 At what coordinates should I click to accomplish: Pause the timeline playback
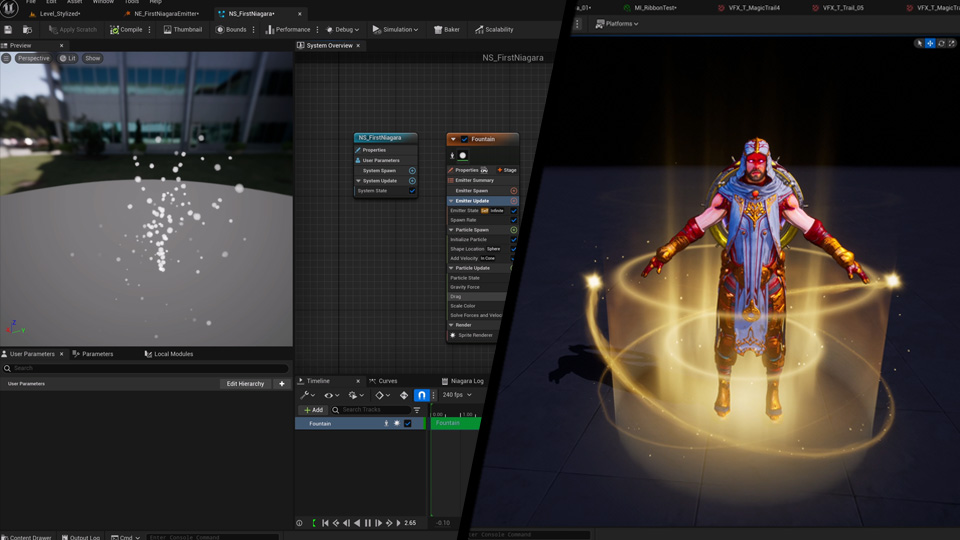point(368,523)
